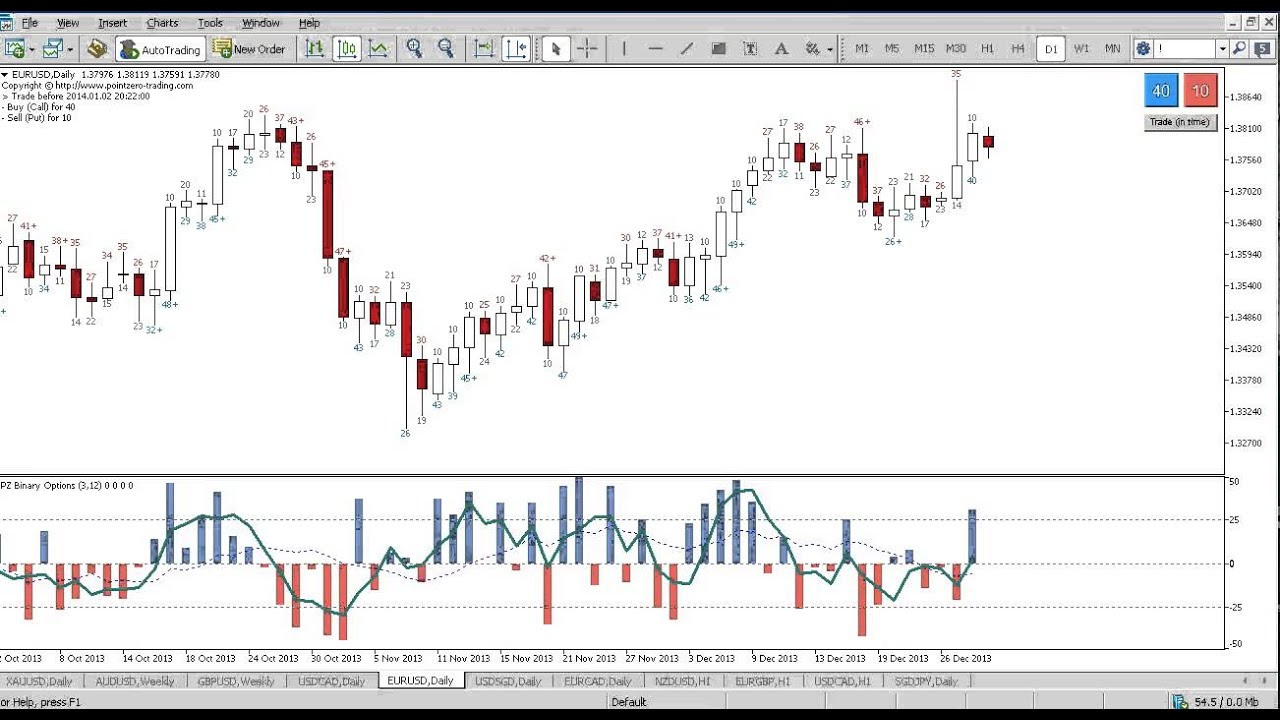The image size is (1280, 720).
Task: Select the trendline drawing tool
Action: coord(687,48)
